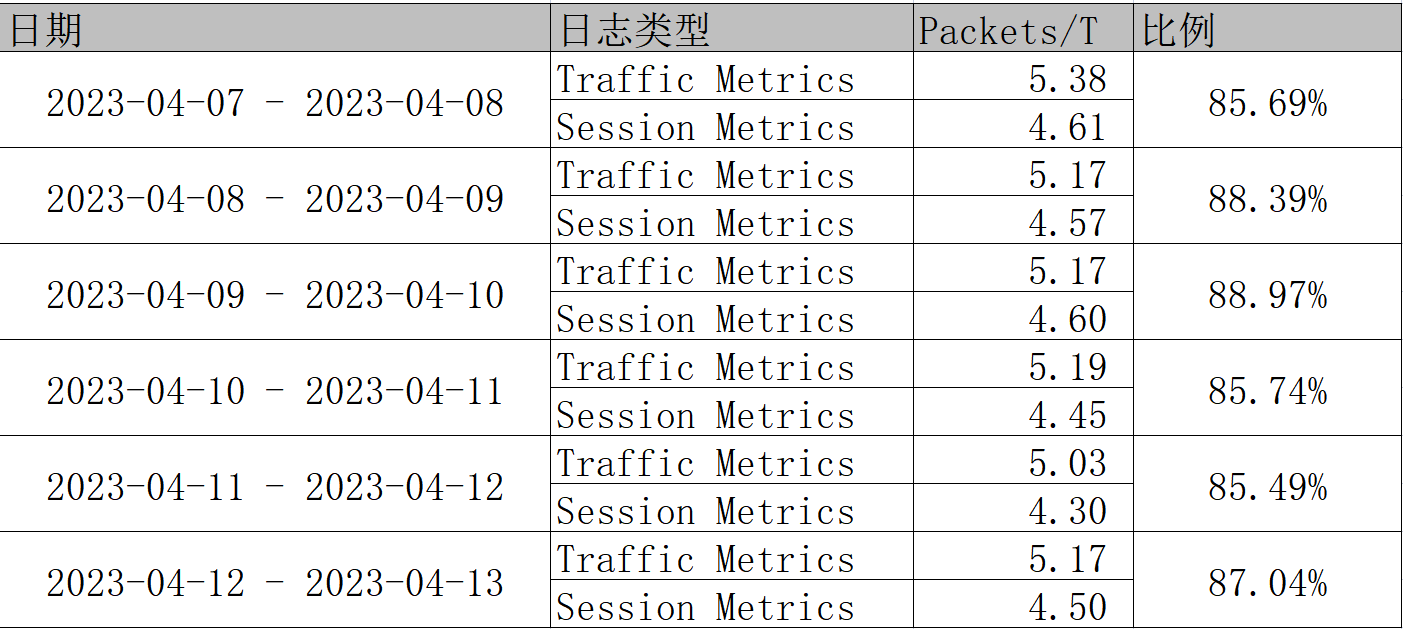Select the packets value 4.61

[1067, 126]
